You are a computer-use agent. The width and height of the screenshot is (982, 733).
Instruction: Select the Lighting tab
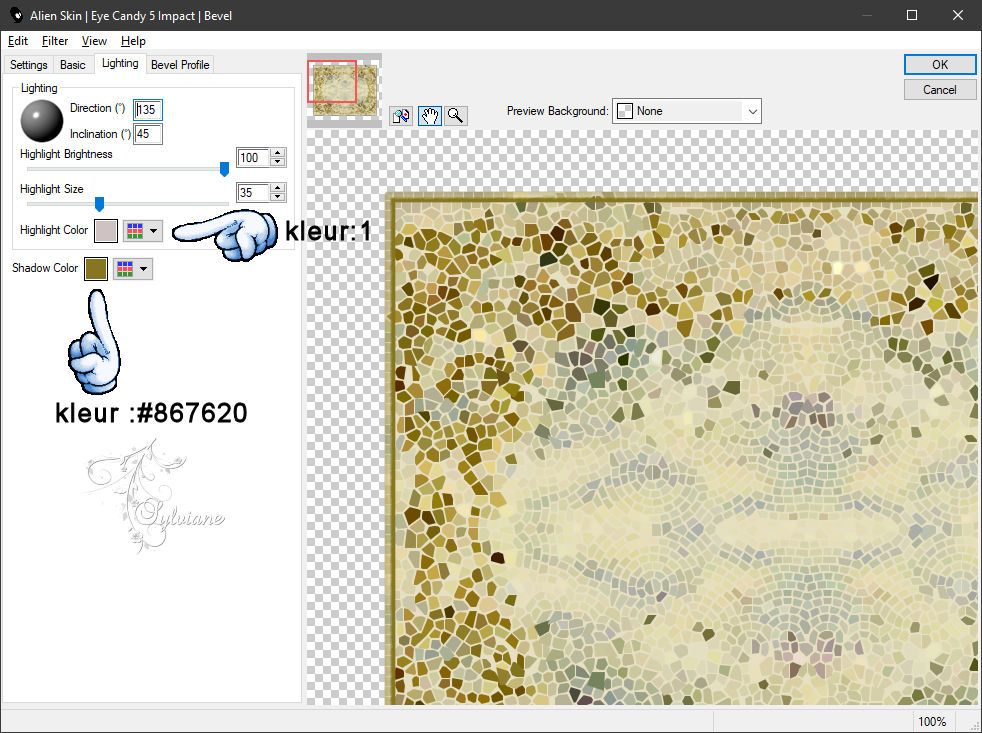120,63
